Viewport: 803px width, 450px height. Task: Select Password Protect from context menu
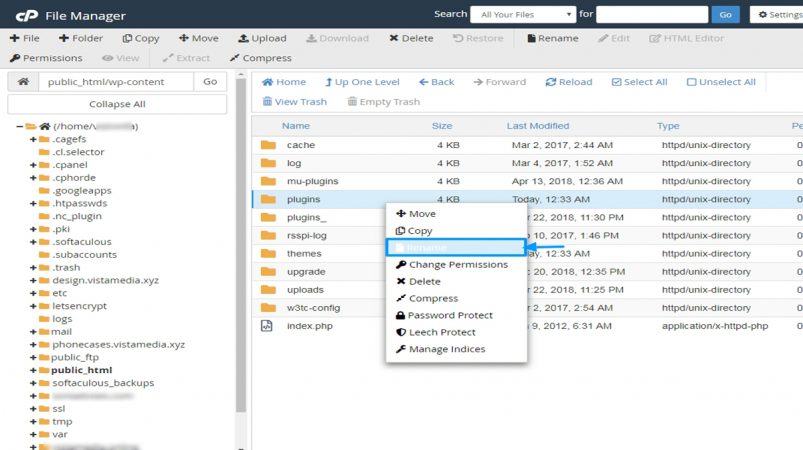444,315
